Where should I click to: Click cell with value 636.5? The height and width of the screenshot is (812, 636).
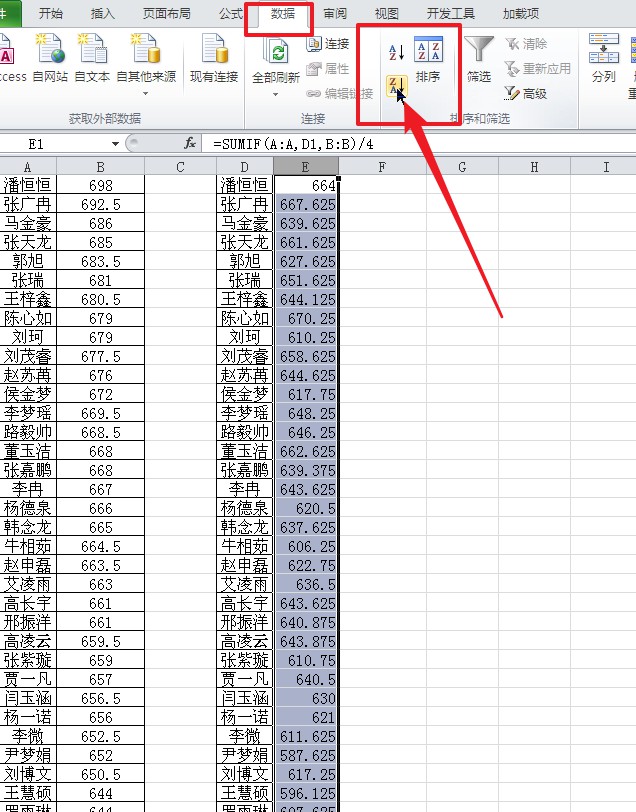click(x=306, y=584)
